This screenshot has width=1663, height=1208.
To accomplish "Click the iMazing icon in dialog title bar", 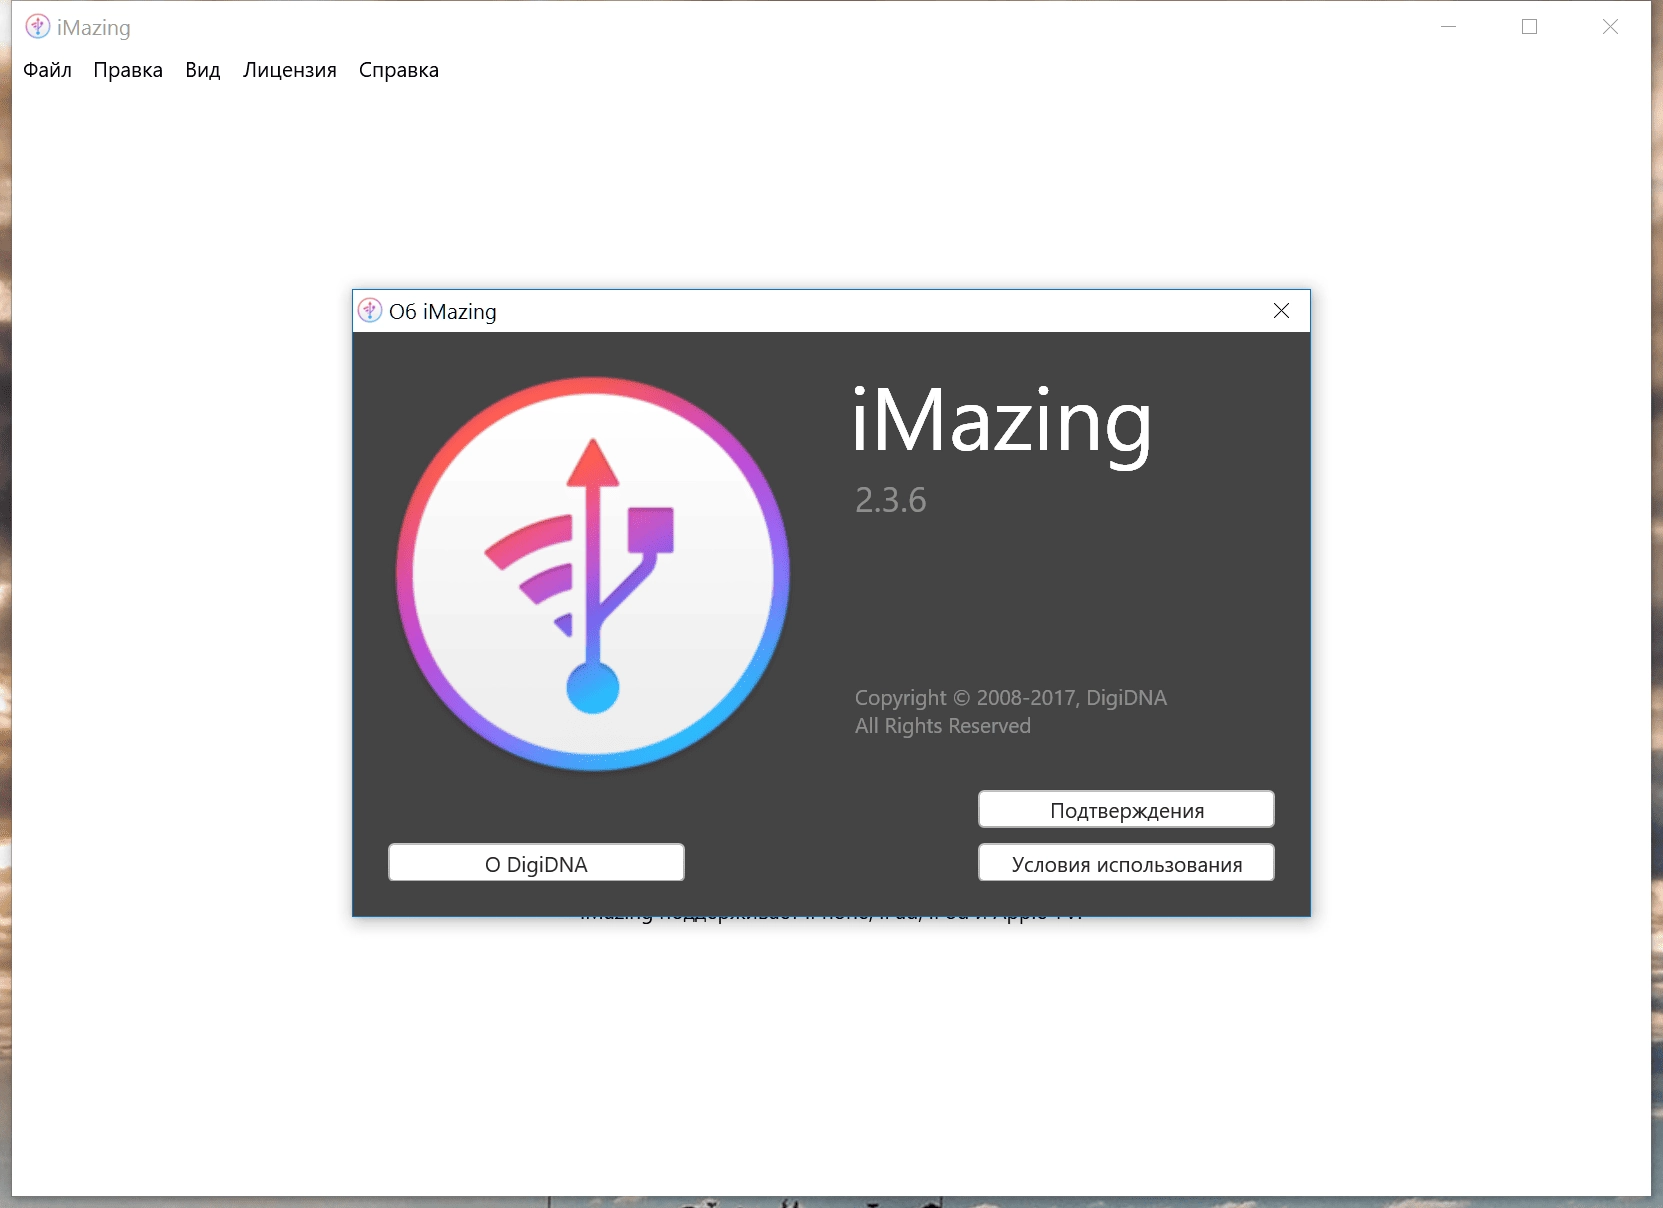I will click(x=370, y=311).
